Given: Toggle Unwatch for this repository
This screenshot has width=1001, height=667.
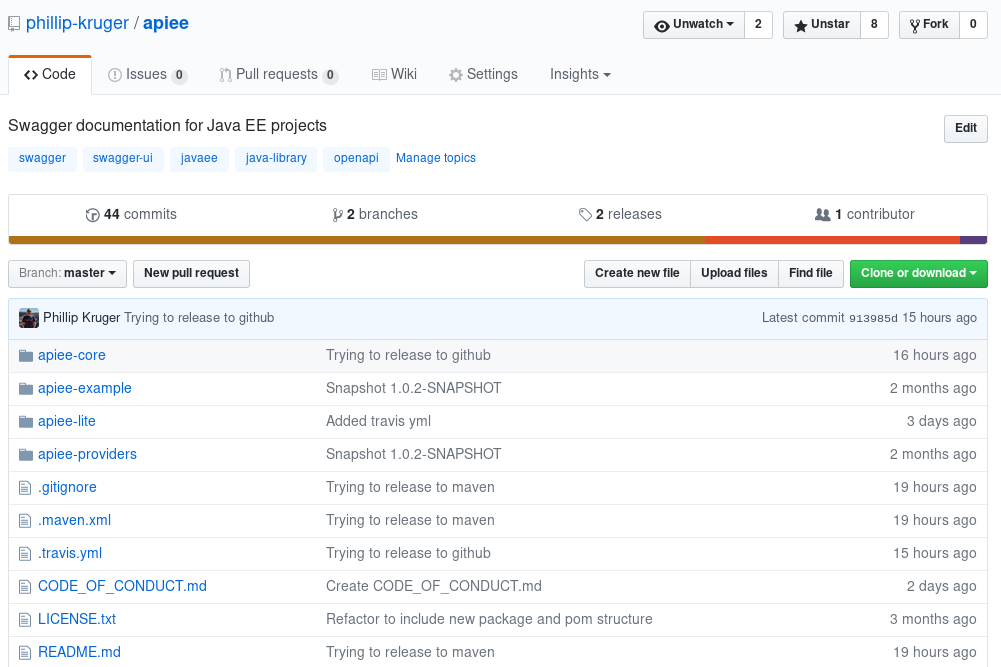Looking at the screenshot, I should click(x=694, y=25).
